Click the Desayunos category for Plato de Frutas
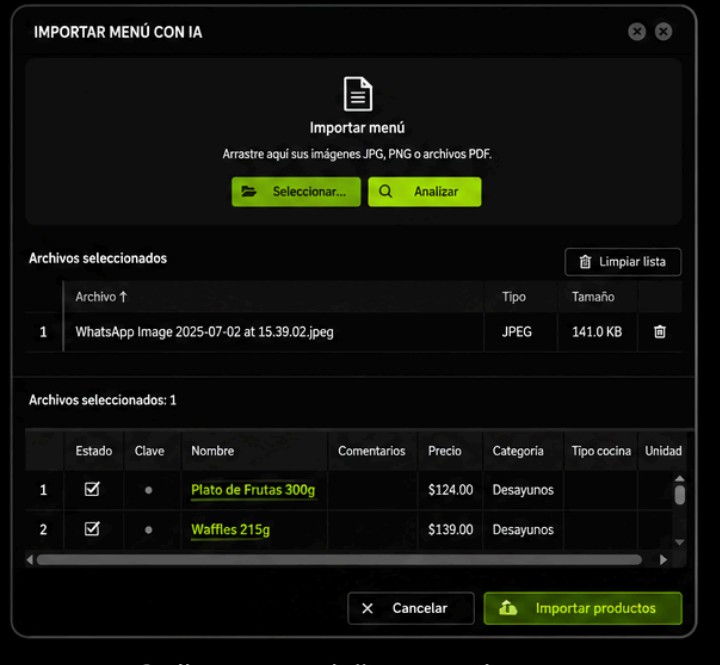Image resolution: width=720 pixels, height=665 pixels. click(x=523, y=490)
